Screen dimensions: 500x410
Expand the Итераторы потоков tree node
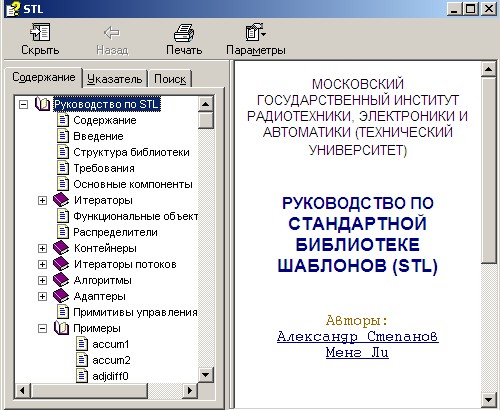click(42, 264)
